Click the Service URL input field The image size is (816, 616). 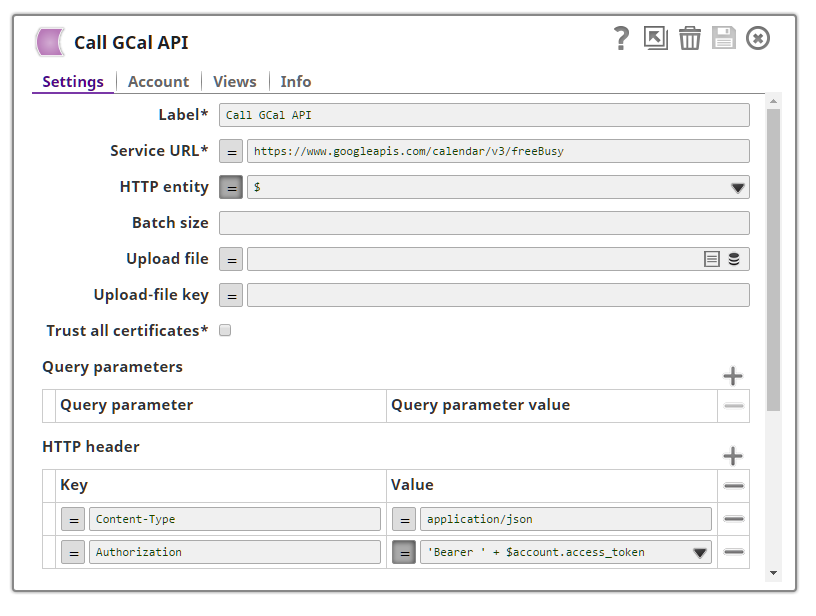(498, 151)
